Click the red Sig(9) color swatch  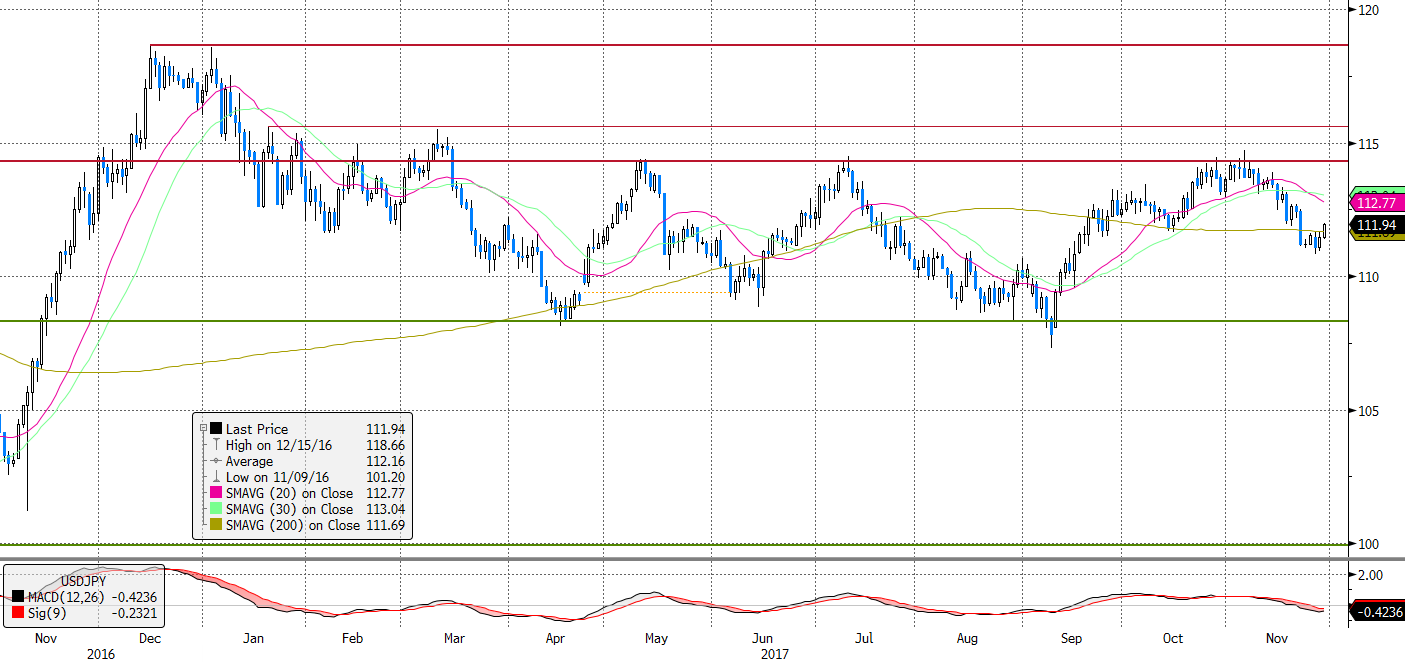click(18, 613)
